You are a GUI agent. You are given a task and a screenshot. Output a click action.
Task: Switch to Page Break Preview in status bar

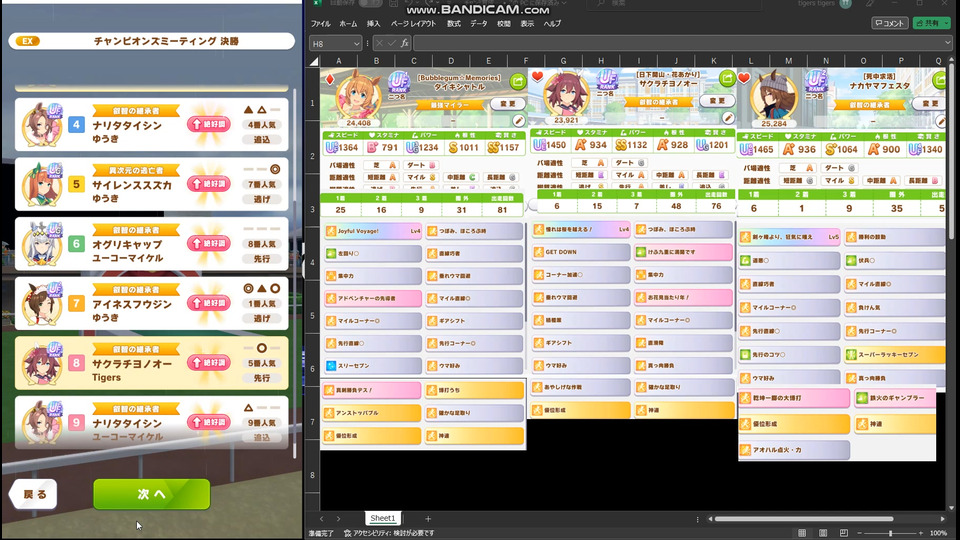[x=844, y=533]
